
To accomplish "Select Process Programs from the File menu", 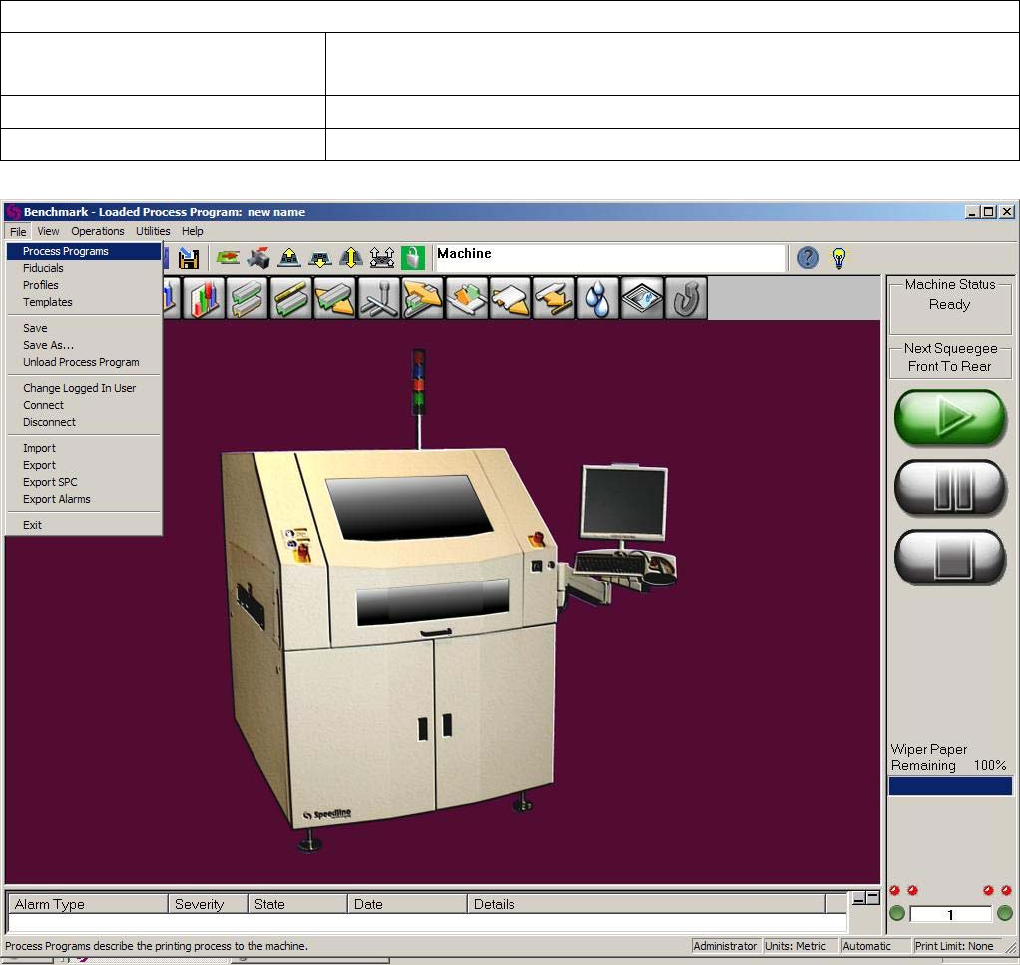I will 66,251.
